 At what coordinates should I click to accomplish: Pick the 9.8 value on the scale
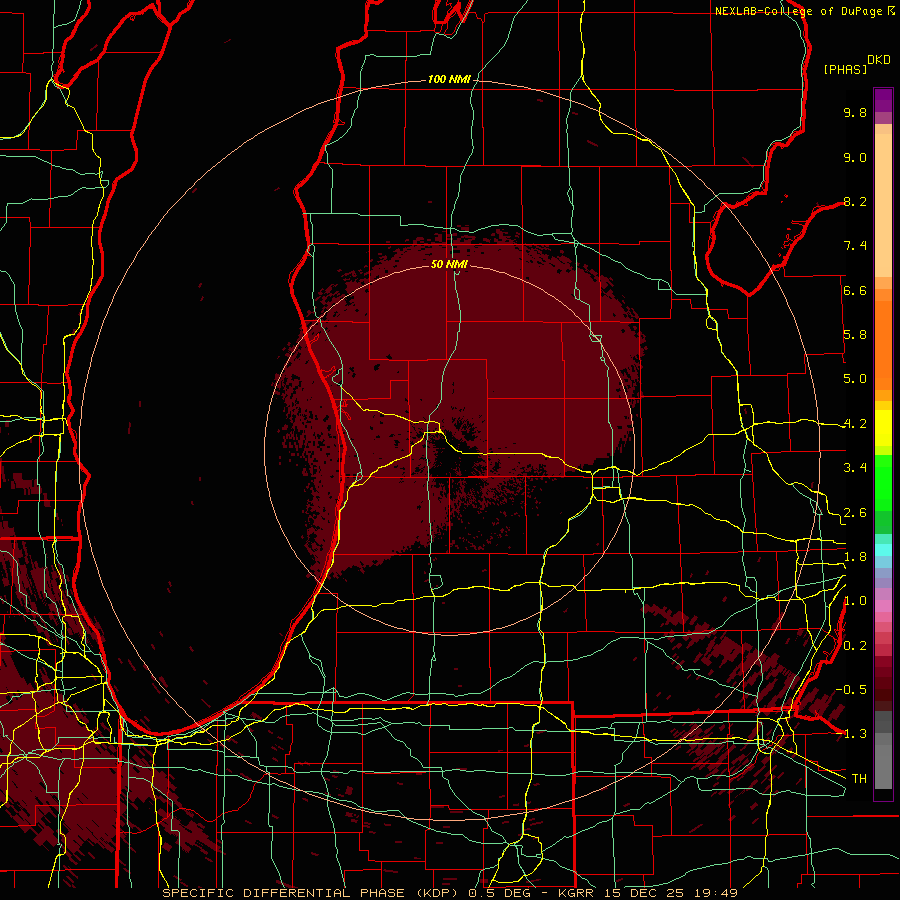[x=855, y=112]
